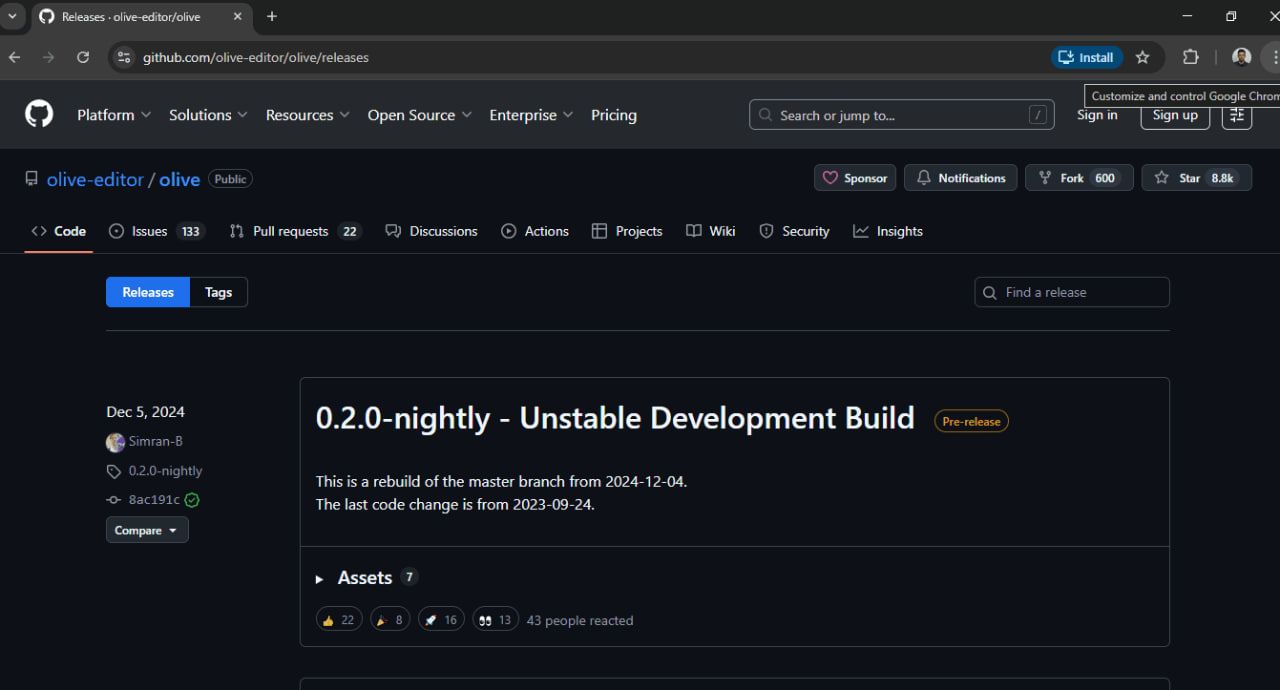Reload the page with refresh icon

(x=83, y=57)
